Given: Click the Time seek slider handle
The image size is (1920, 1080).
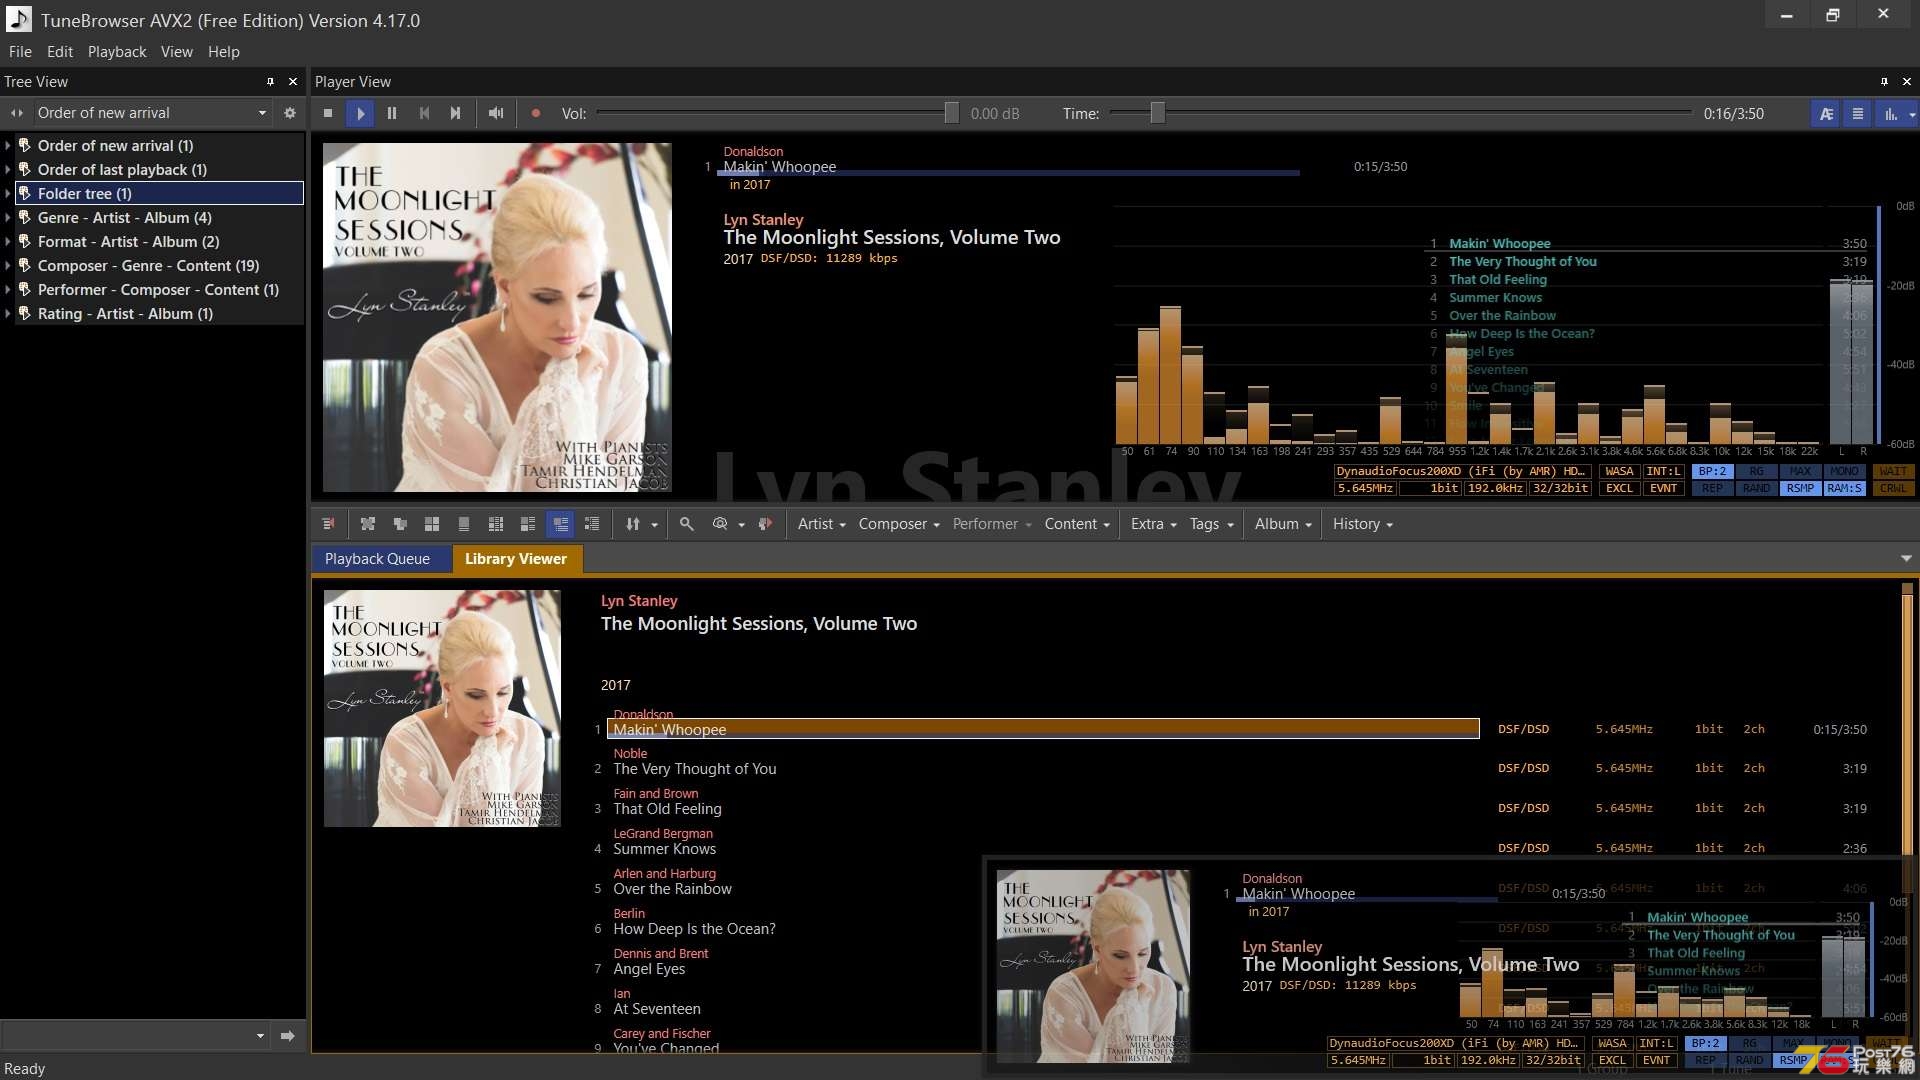Looking at the screenshot, I should (1157, 114).
